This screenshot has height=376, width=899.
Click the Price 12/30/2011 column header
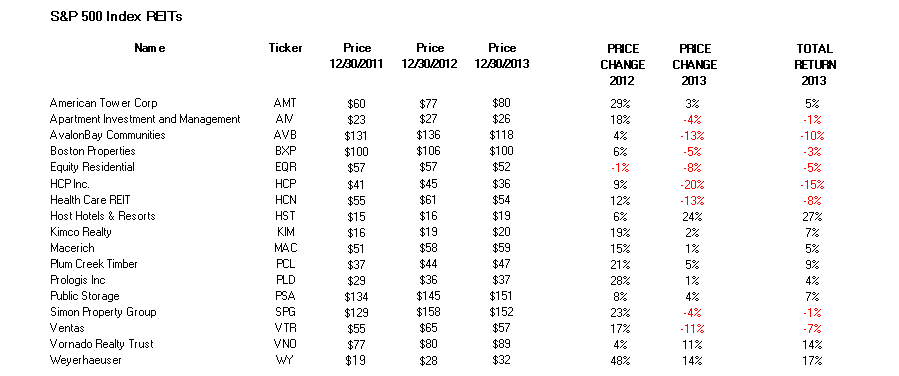357,56
